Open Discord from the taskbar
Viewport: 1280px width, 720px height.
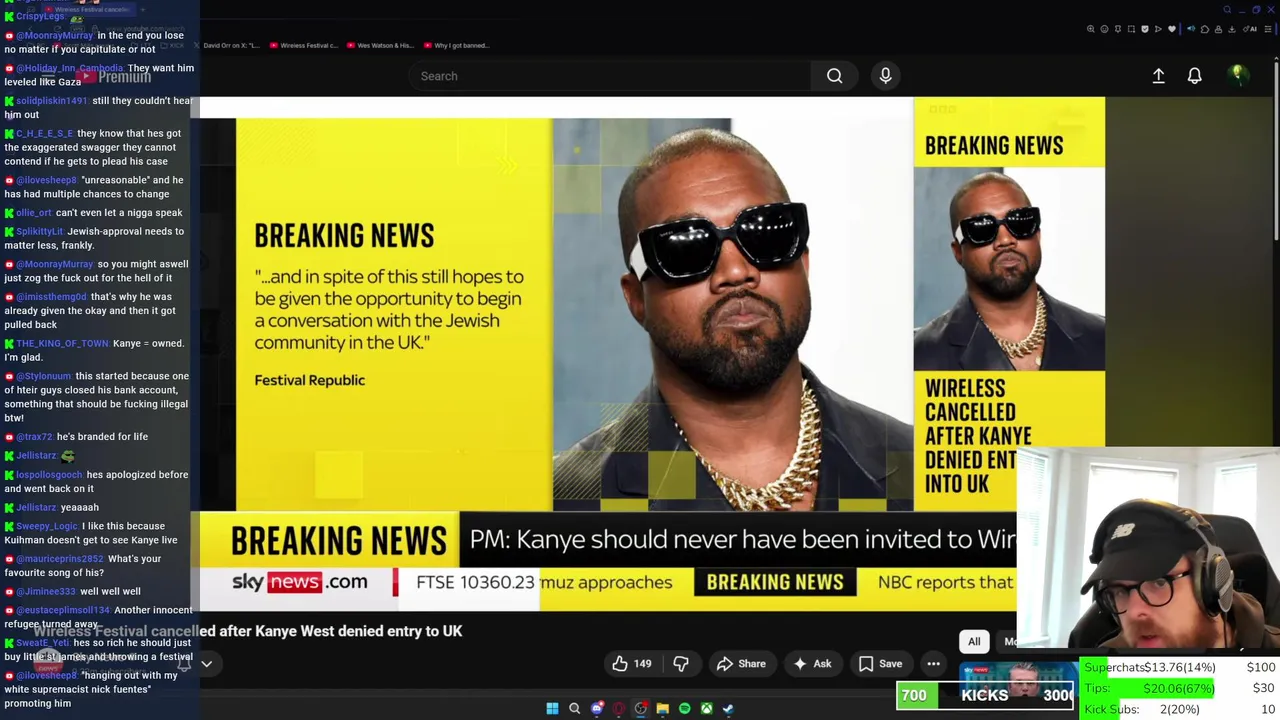tap(597, 708)
